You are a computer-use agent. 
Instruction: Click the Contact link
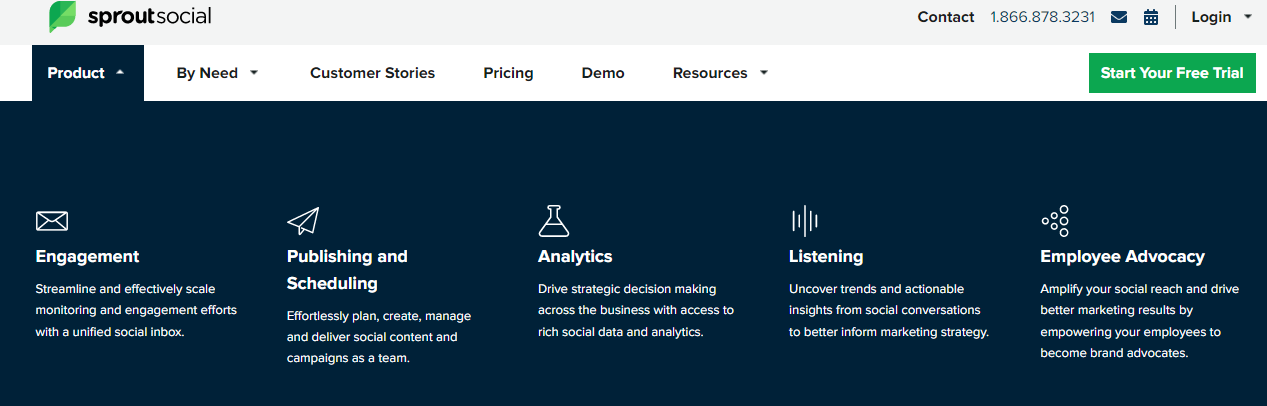click(946, 17)
